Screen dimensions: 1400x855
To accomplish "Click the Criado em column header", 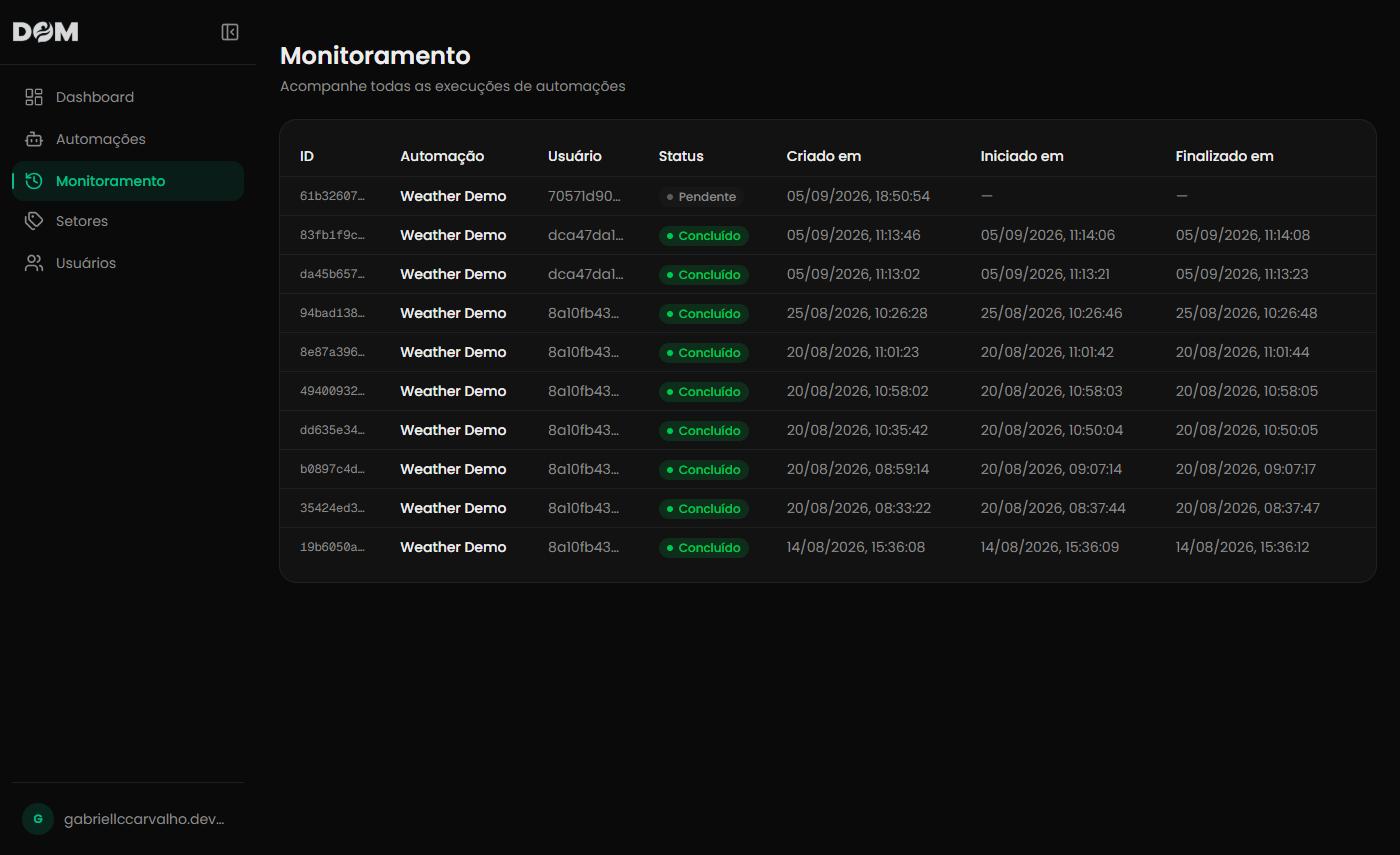I will pos(824,156).
